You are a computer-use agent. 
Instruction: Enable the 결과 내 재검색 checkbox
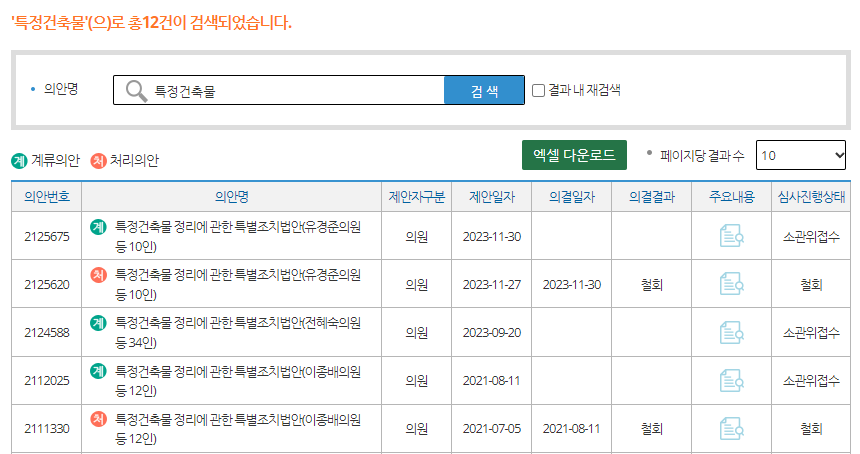click(539, 90)
